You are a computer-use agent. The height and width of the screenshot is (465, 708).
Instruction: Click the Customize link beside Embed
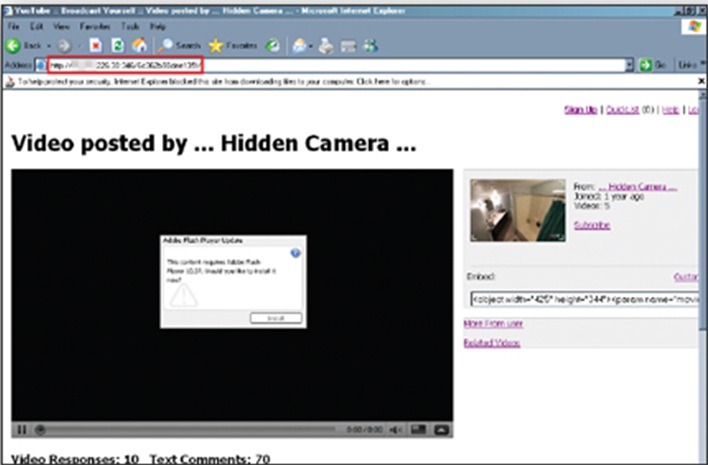click(686, 277)
